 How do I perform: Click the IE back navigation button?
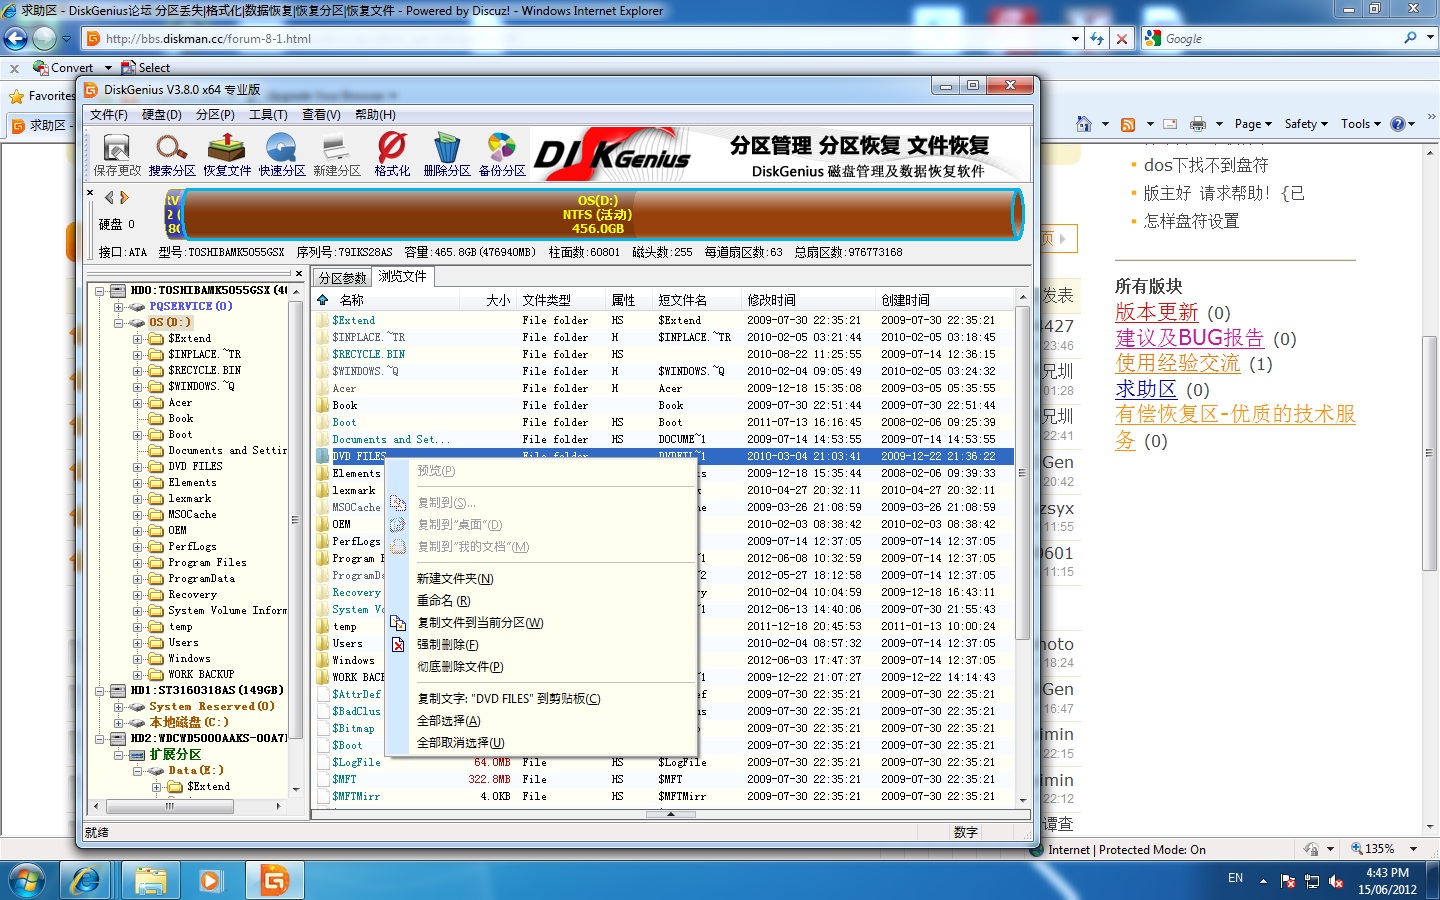pyautogui.click(x=16, y=38)
